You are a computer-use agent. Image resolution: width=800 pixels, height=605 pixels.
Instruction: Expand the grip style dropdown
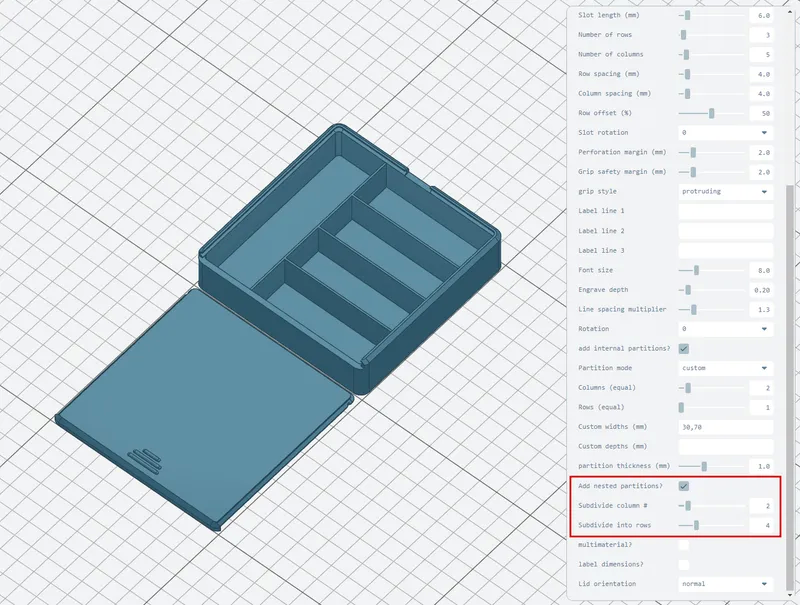coord(725,191)
